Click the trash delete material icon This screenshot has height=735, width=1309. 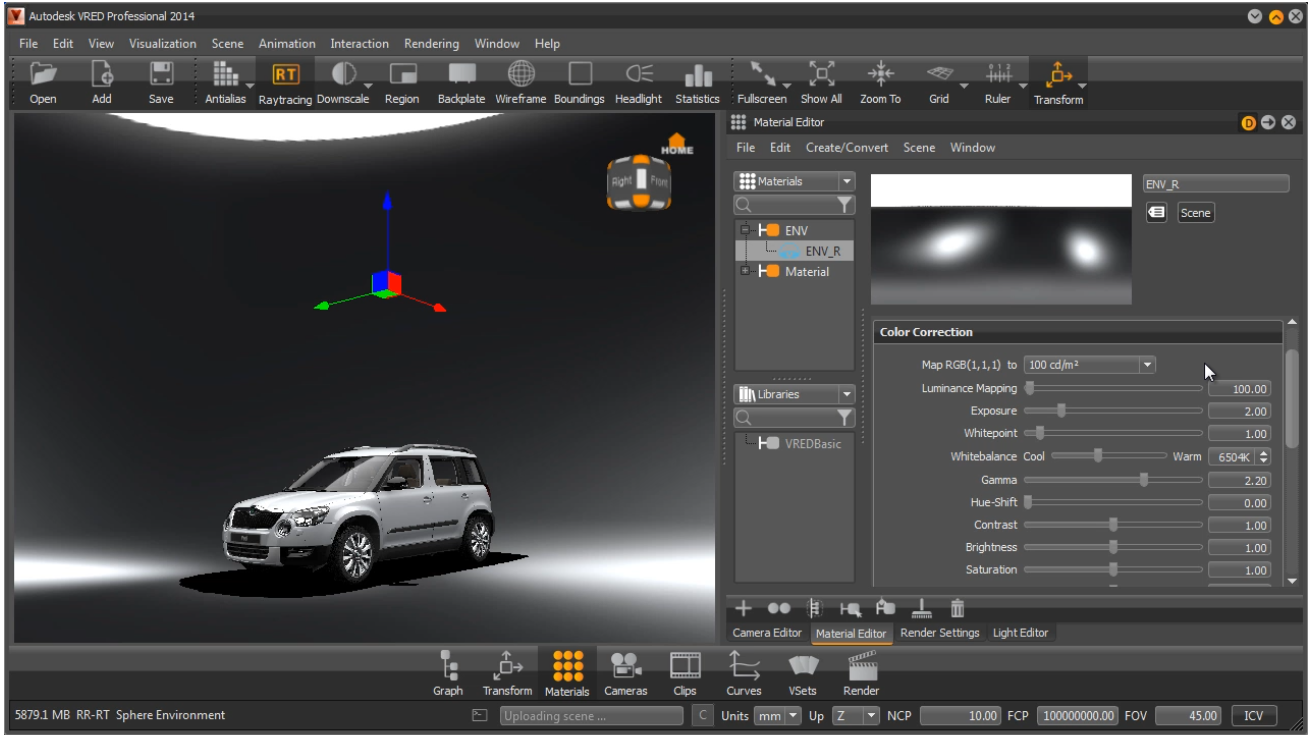[957, 608]
